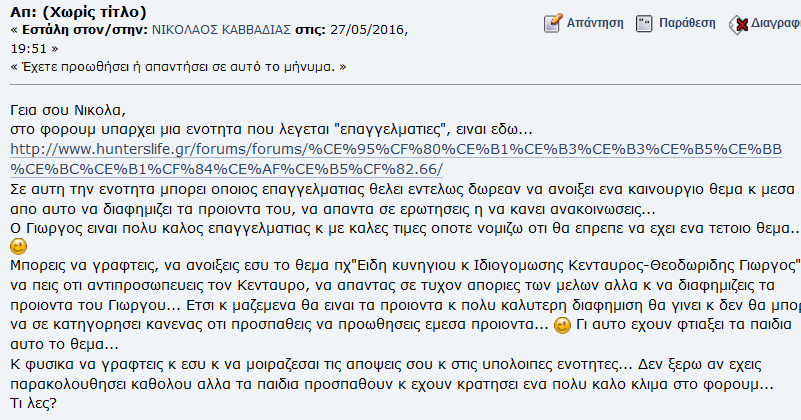Follow the hunterslife.gr forums URL

[396, 149]
